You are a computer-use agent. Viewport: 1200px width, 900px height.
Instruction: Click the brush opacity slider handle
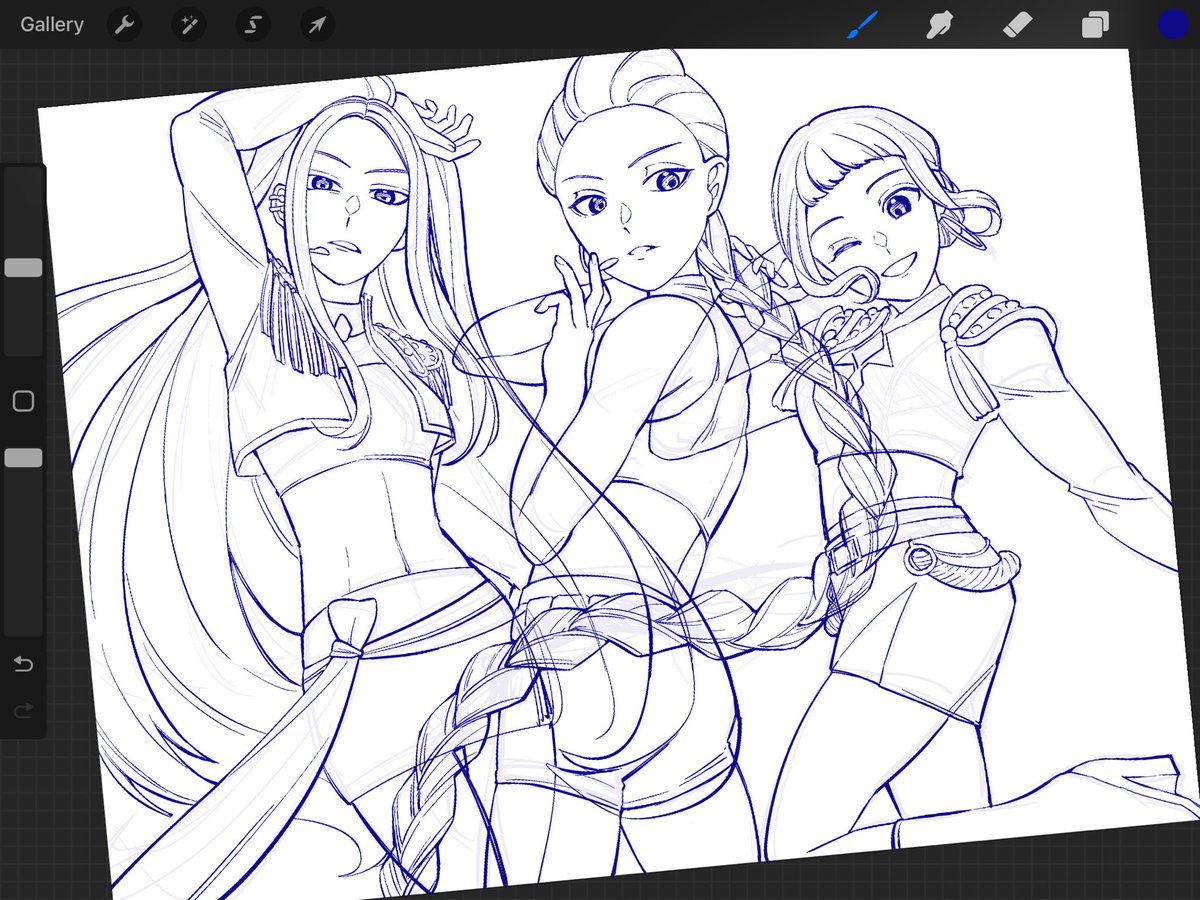23,458
